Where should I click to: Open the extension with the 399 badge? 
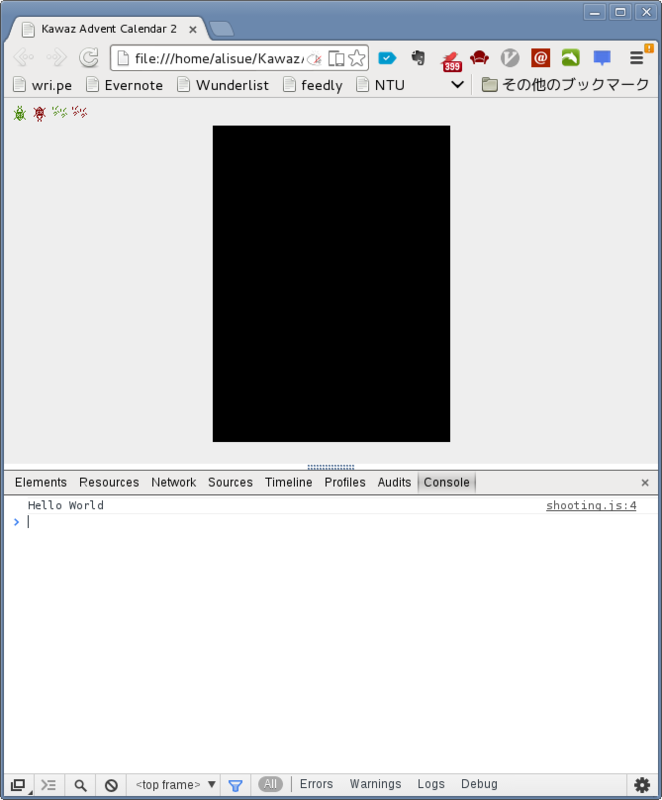tap(451, 60)
